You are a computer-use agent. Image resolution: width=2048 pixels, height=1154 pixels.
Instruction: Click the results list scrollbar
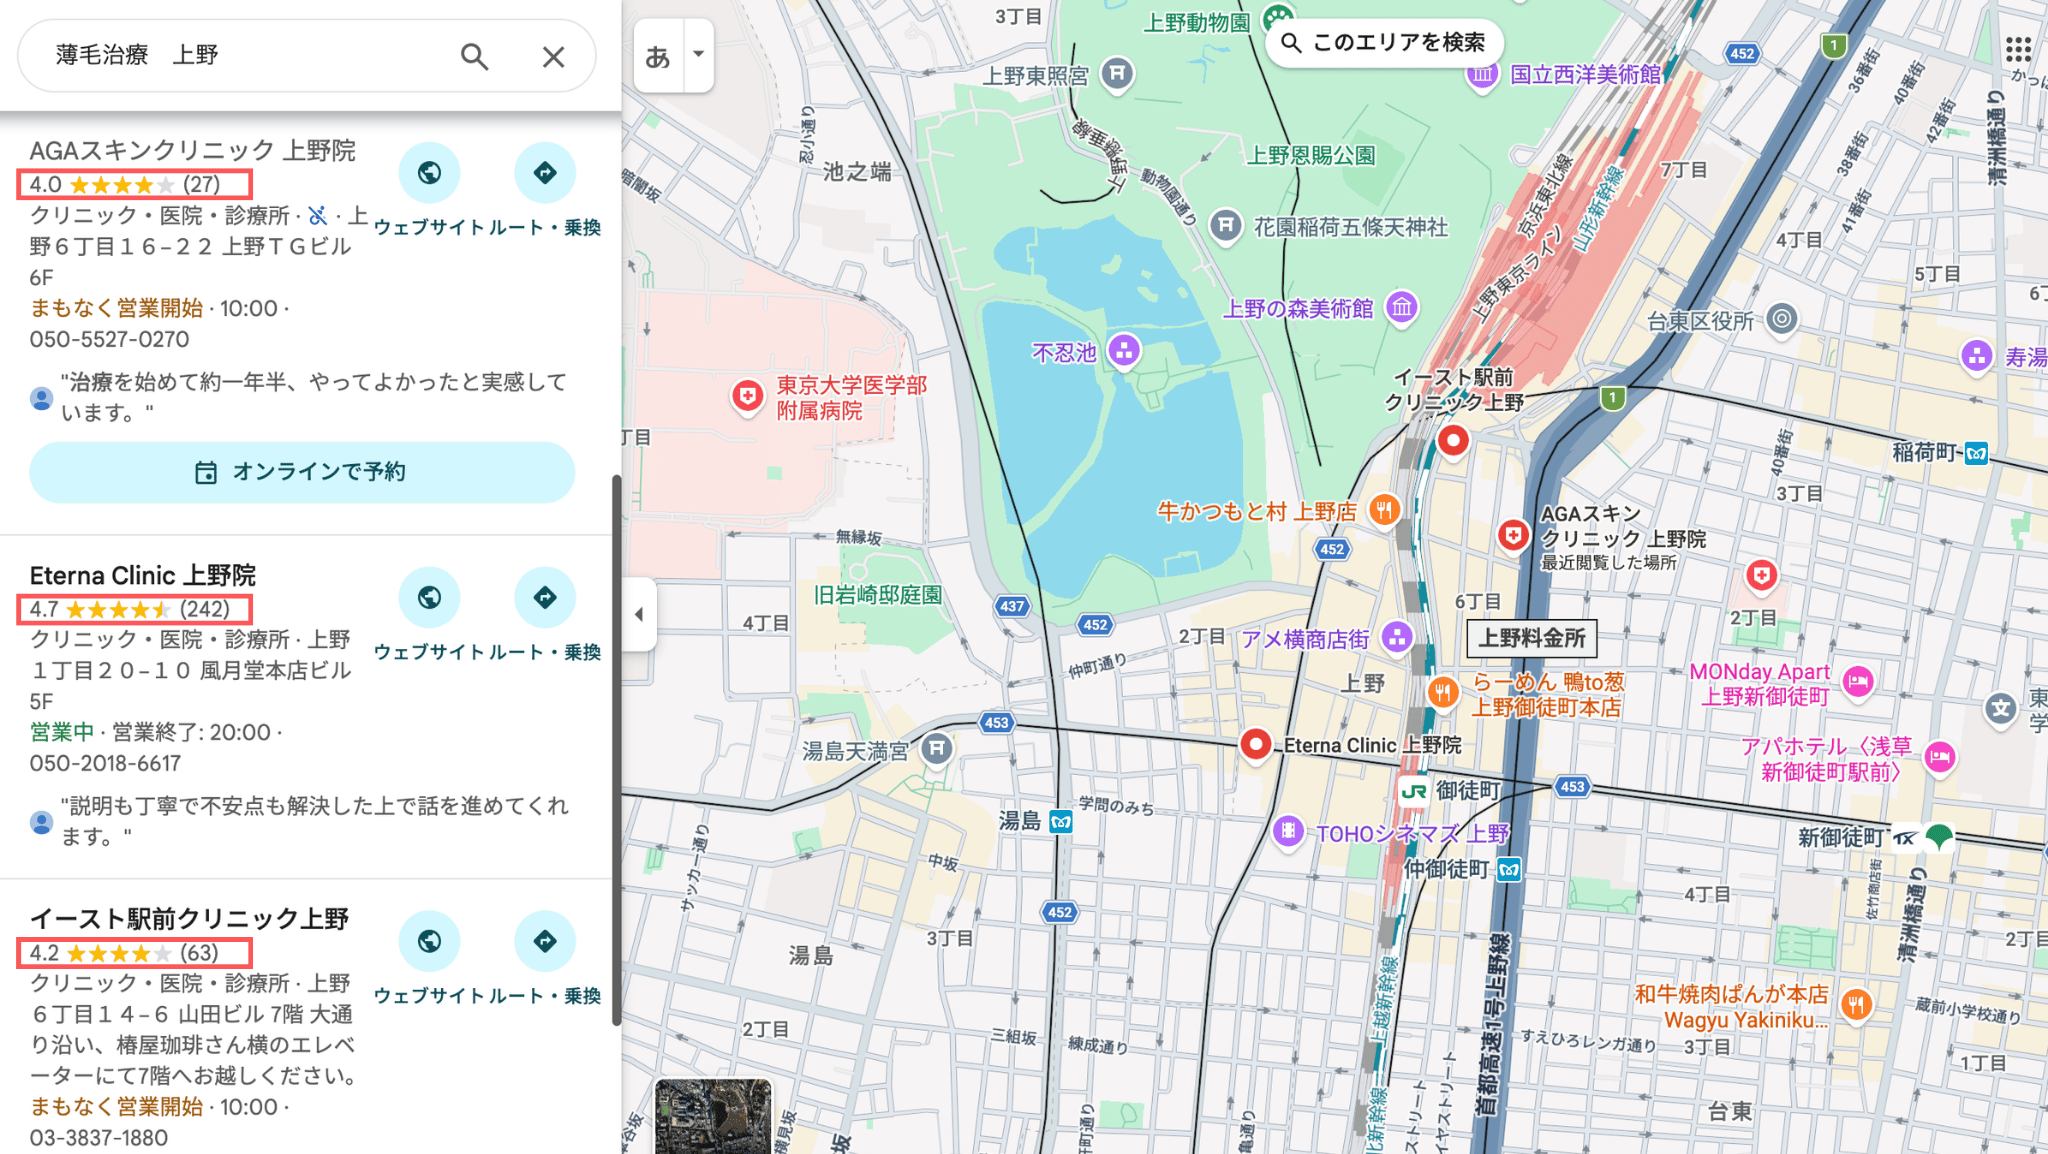[x=617, y=750]
